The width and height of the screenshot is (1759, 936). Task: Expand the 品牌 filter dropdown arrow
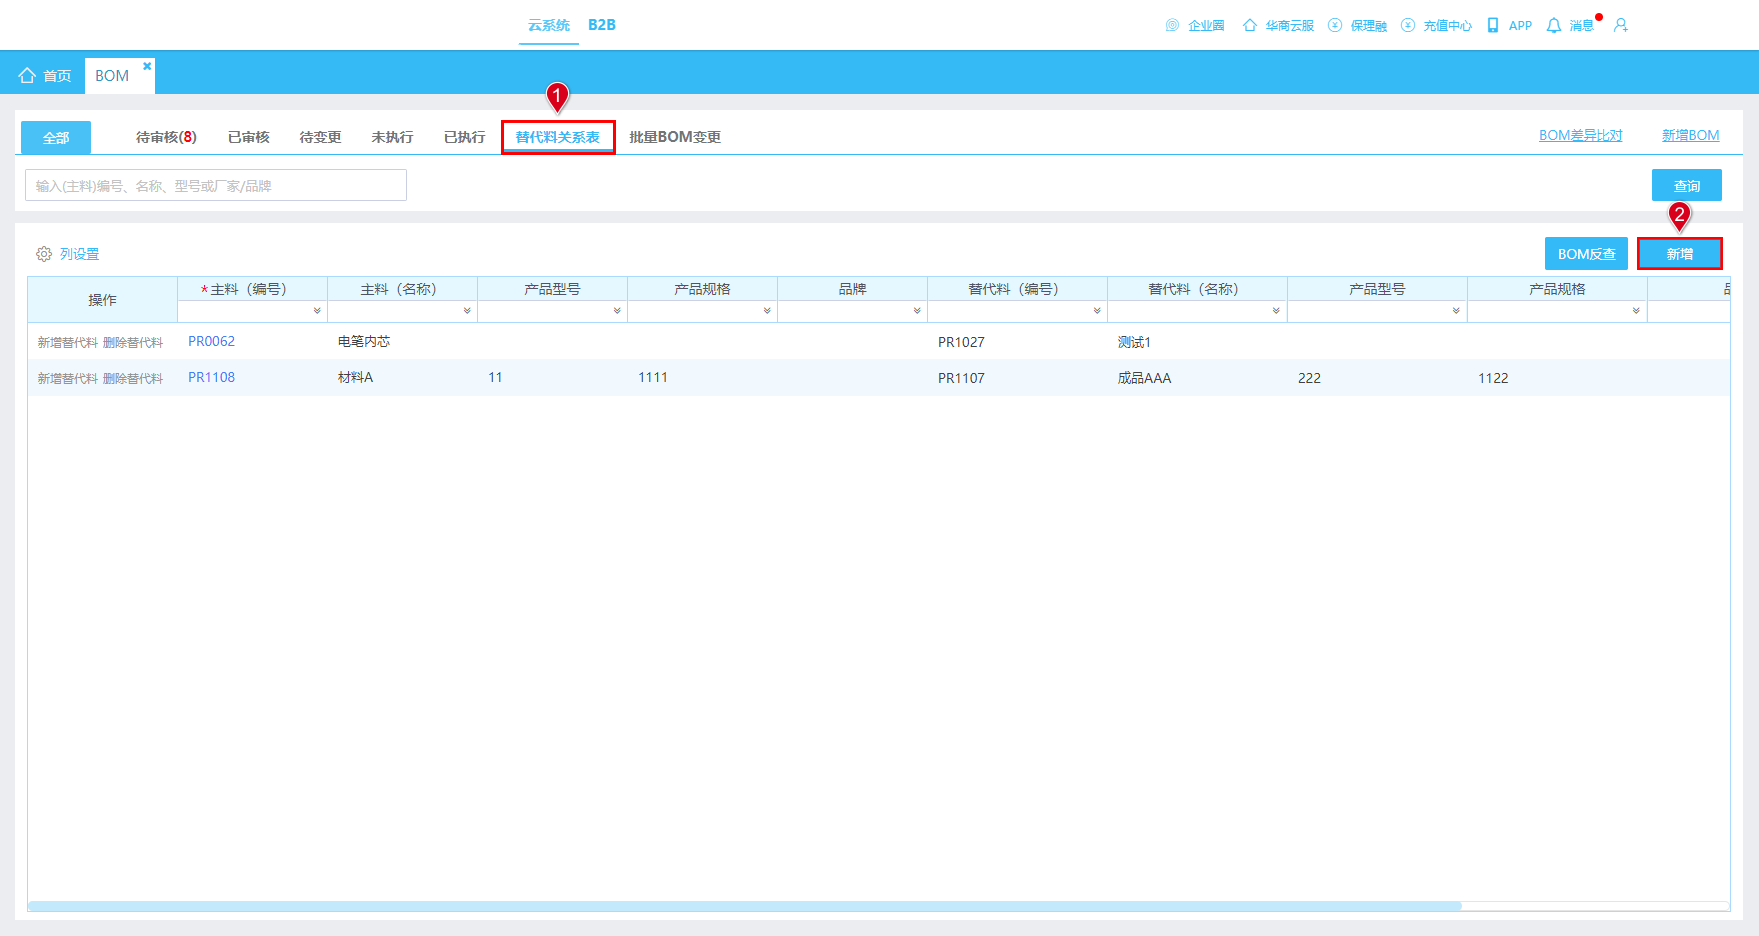point(917,311)
